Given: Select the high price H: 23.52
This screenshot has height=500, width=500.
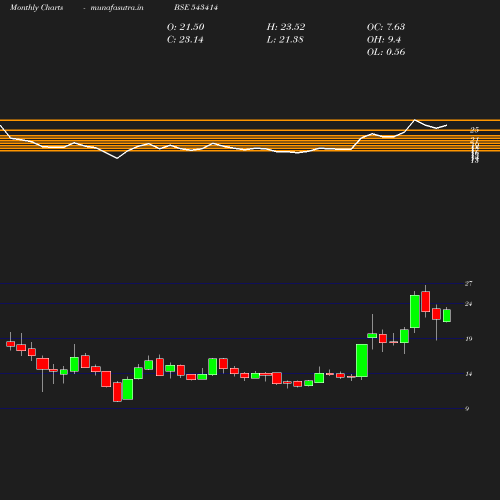Looking at the screenshot, I should pos(286,27).
